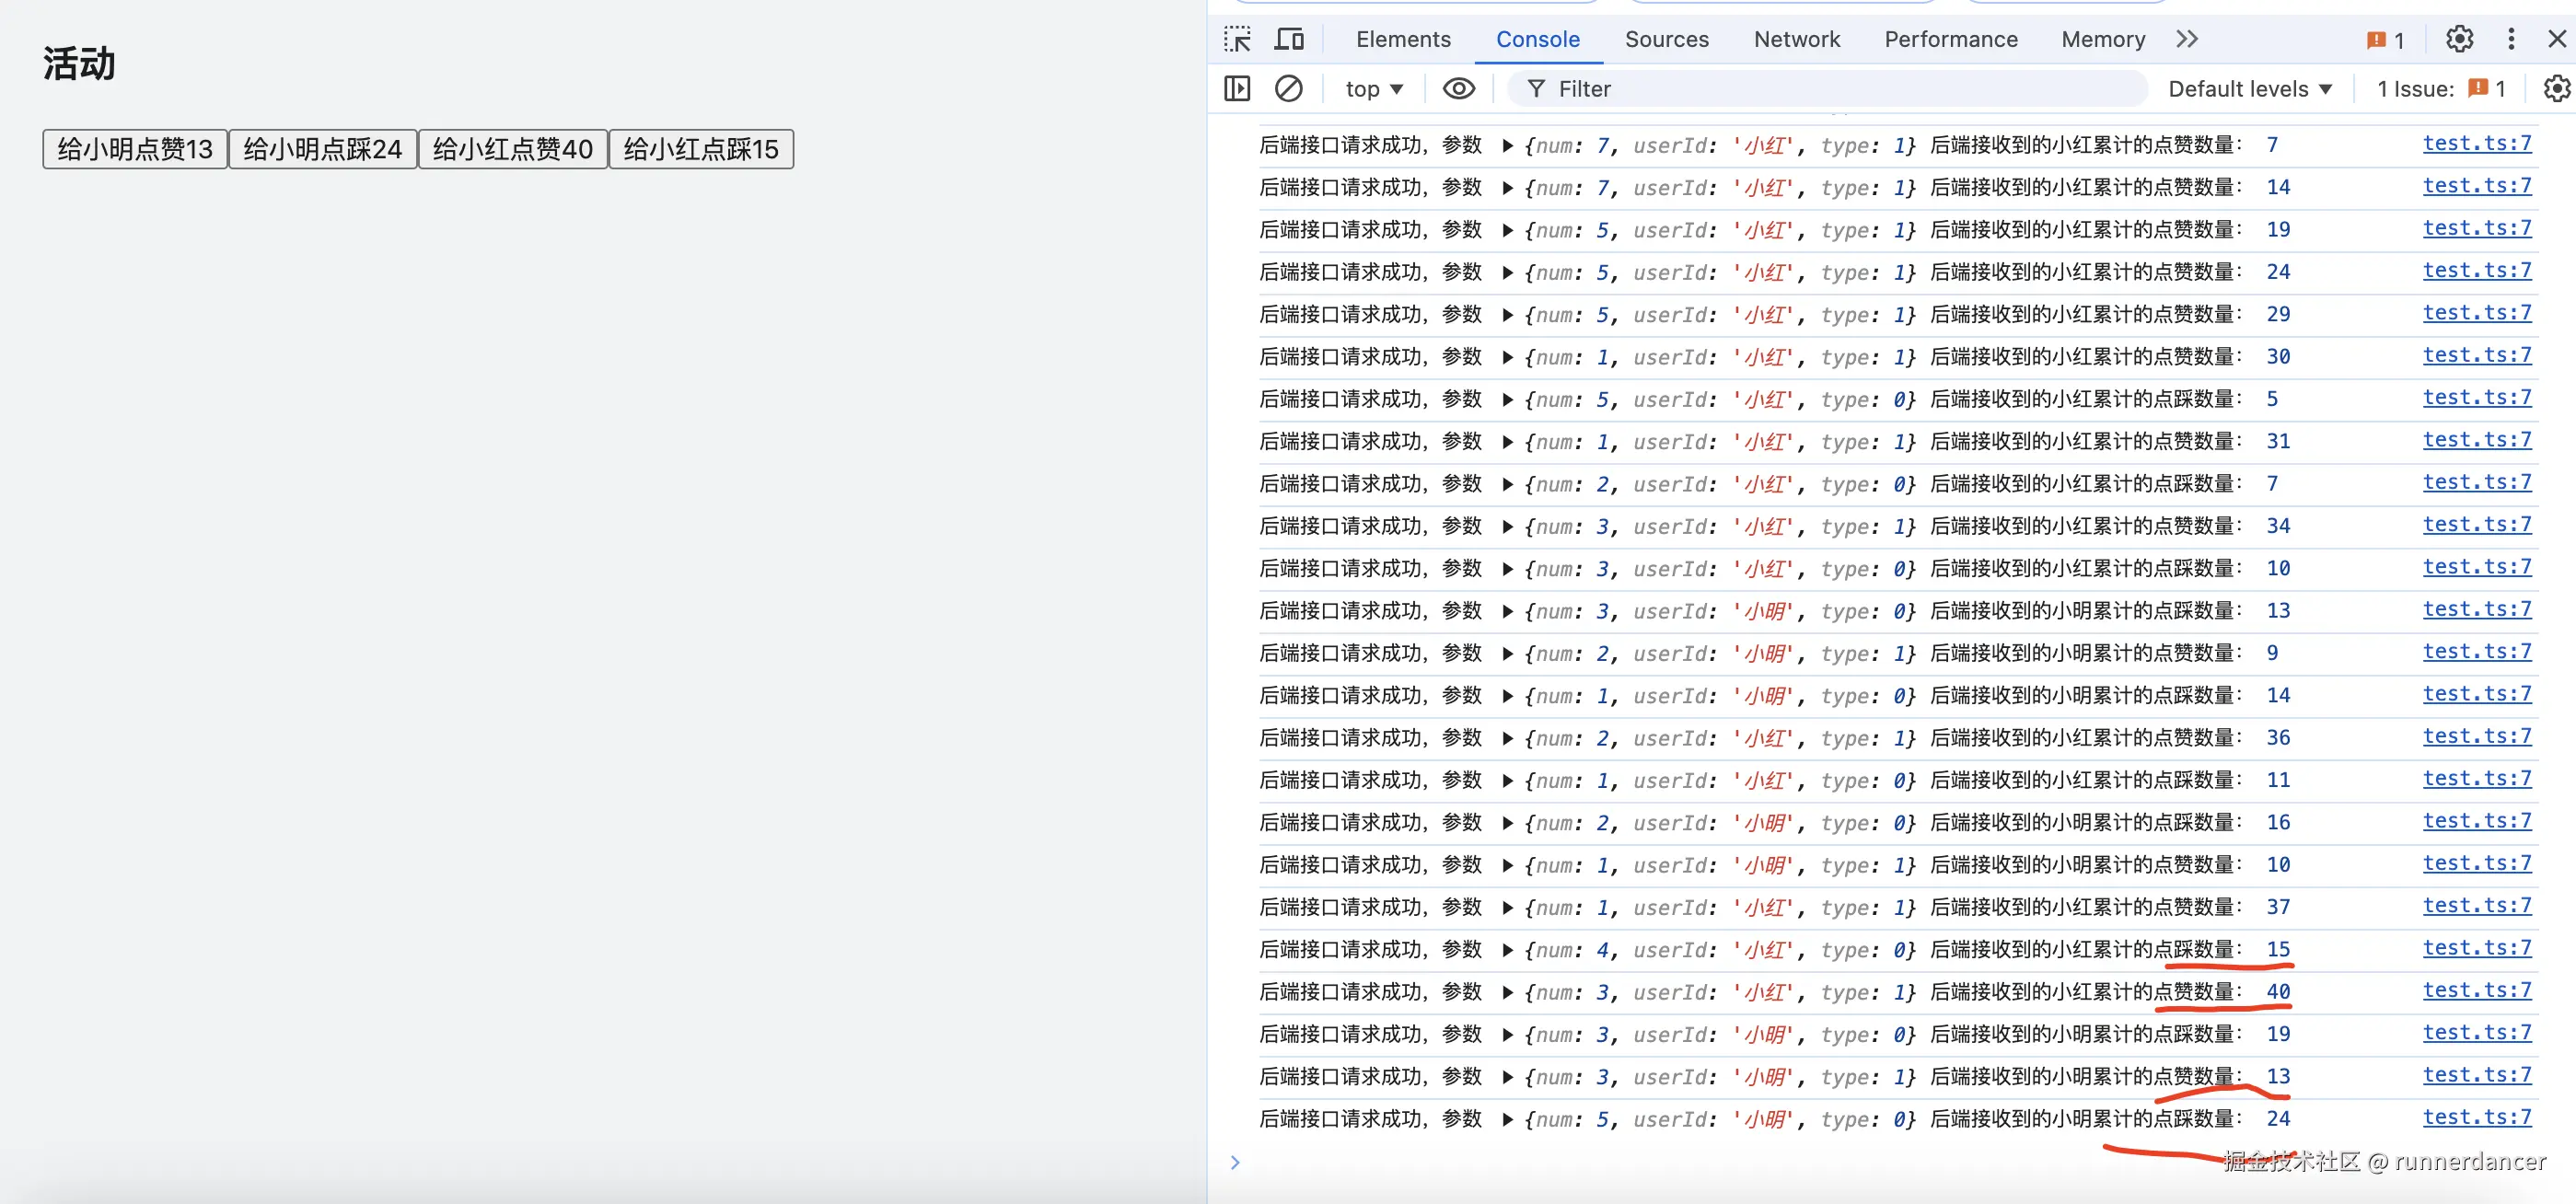Click the issues warning badge in tab bar
Screen dimensions: 2576x1204
pyautogui.click(x=2386, y=40)
